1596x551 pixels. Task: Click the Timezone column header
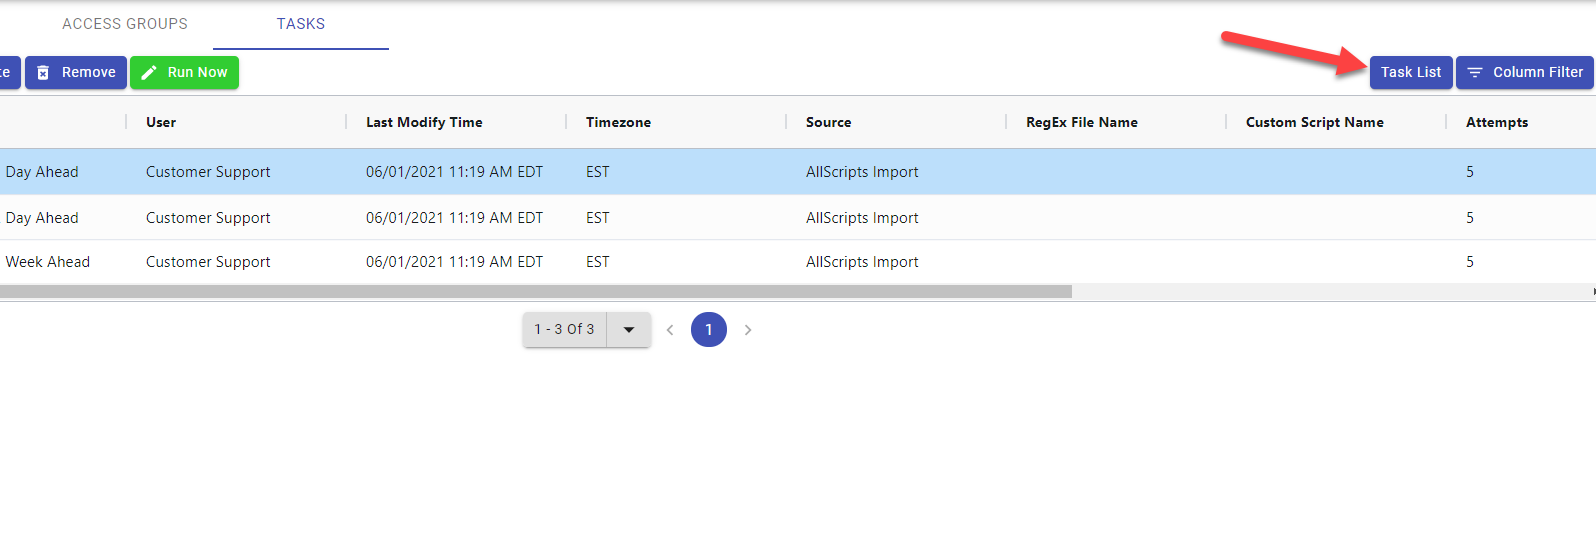(x=618, y=122)
